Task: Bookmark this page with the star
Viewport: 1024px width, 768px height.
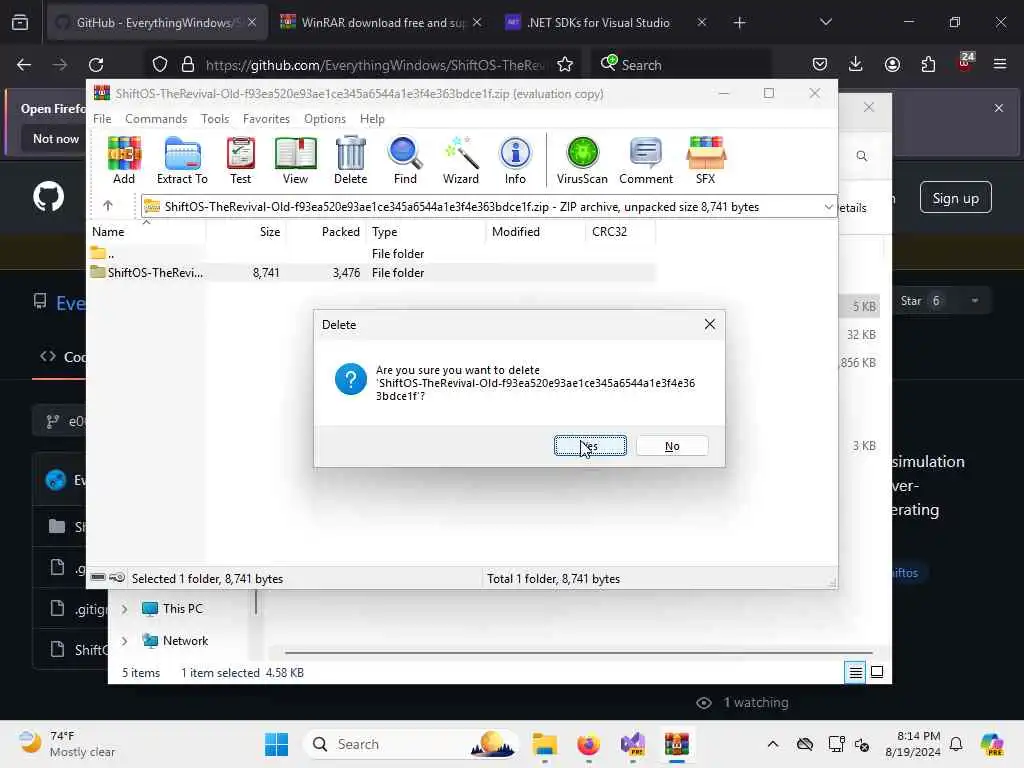Action: click(x=565, y=65)
